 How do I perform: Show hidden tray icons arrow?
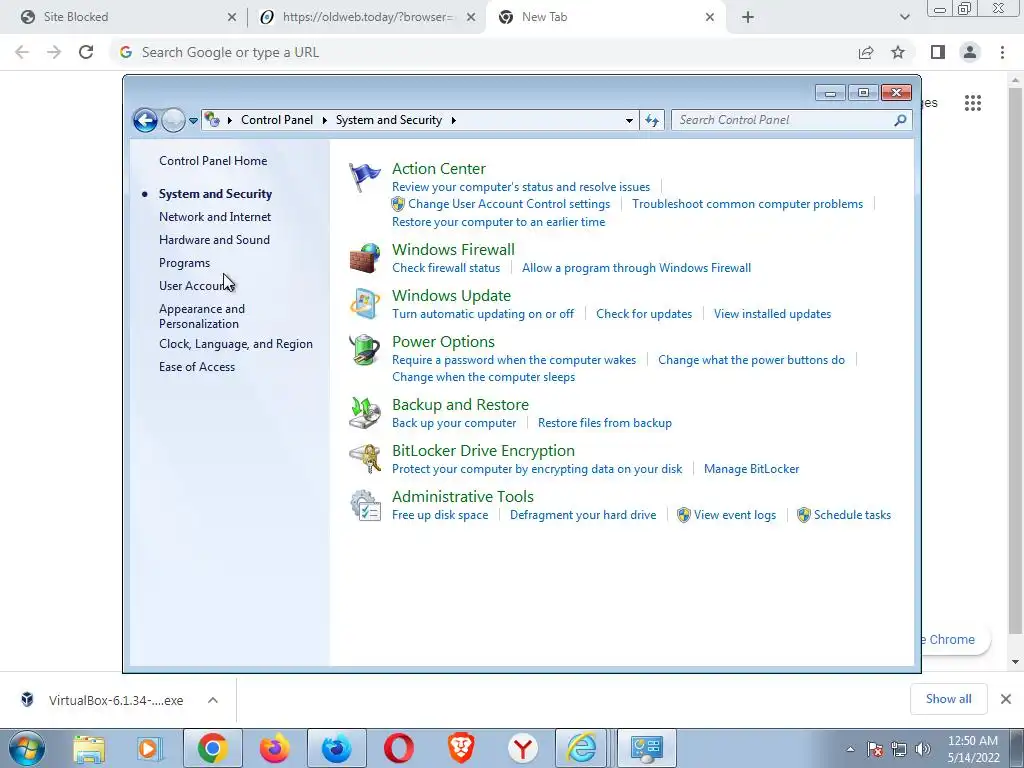(x=850, y=749)
